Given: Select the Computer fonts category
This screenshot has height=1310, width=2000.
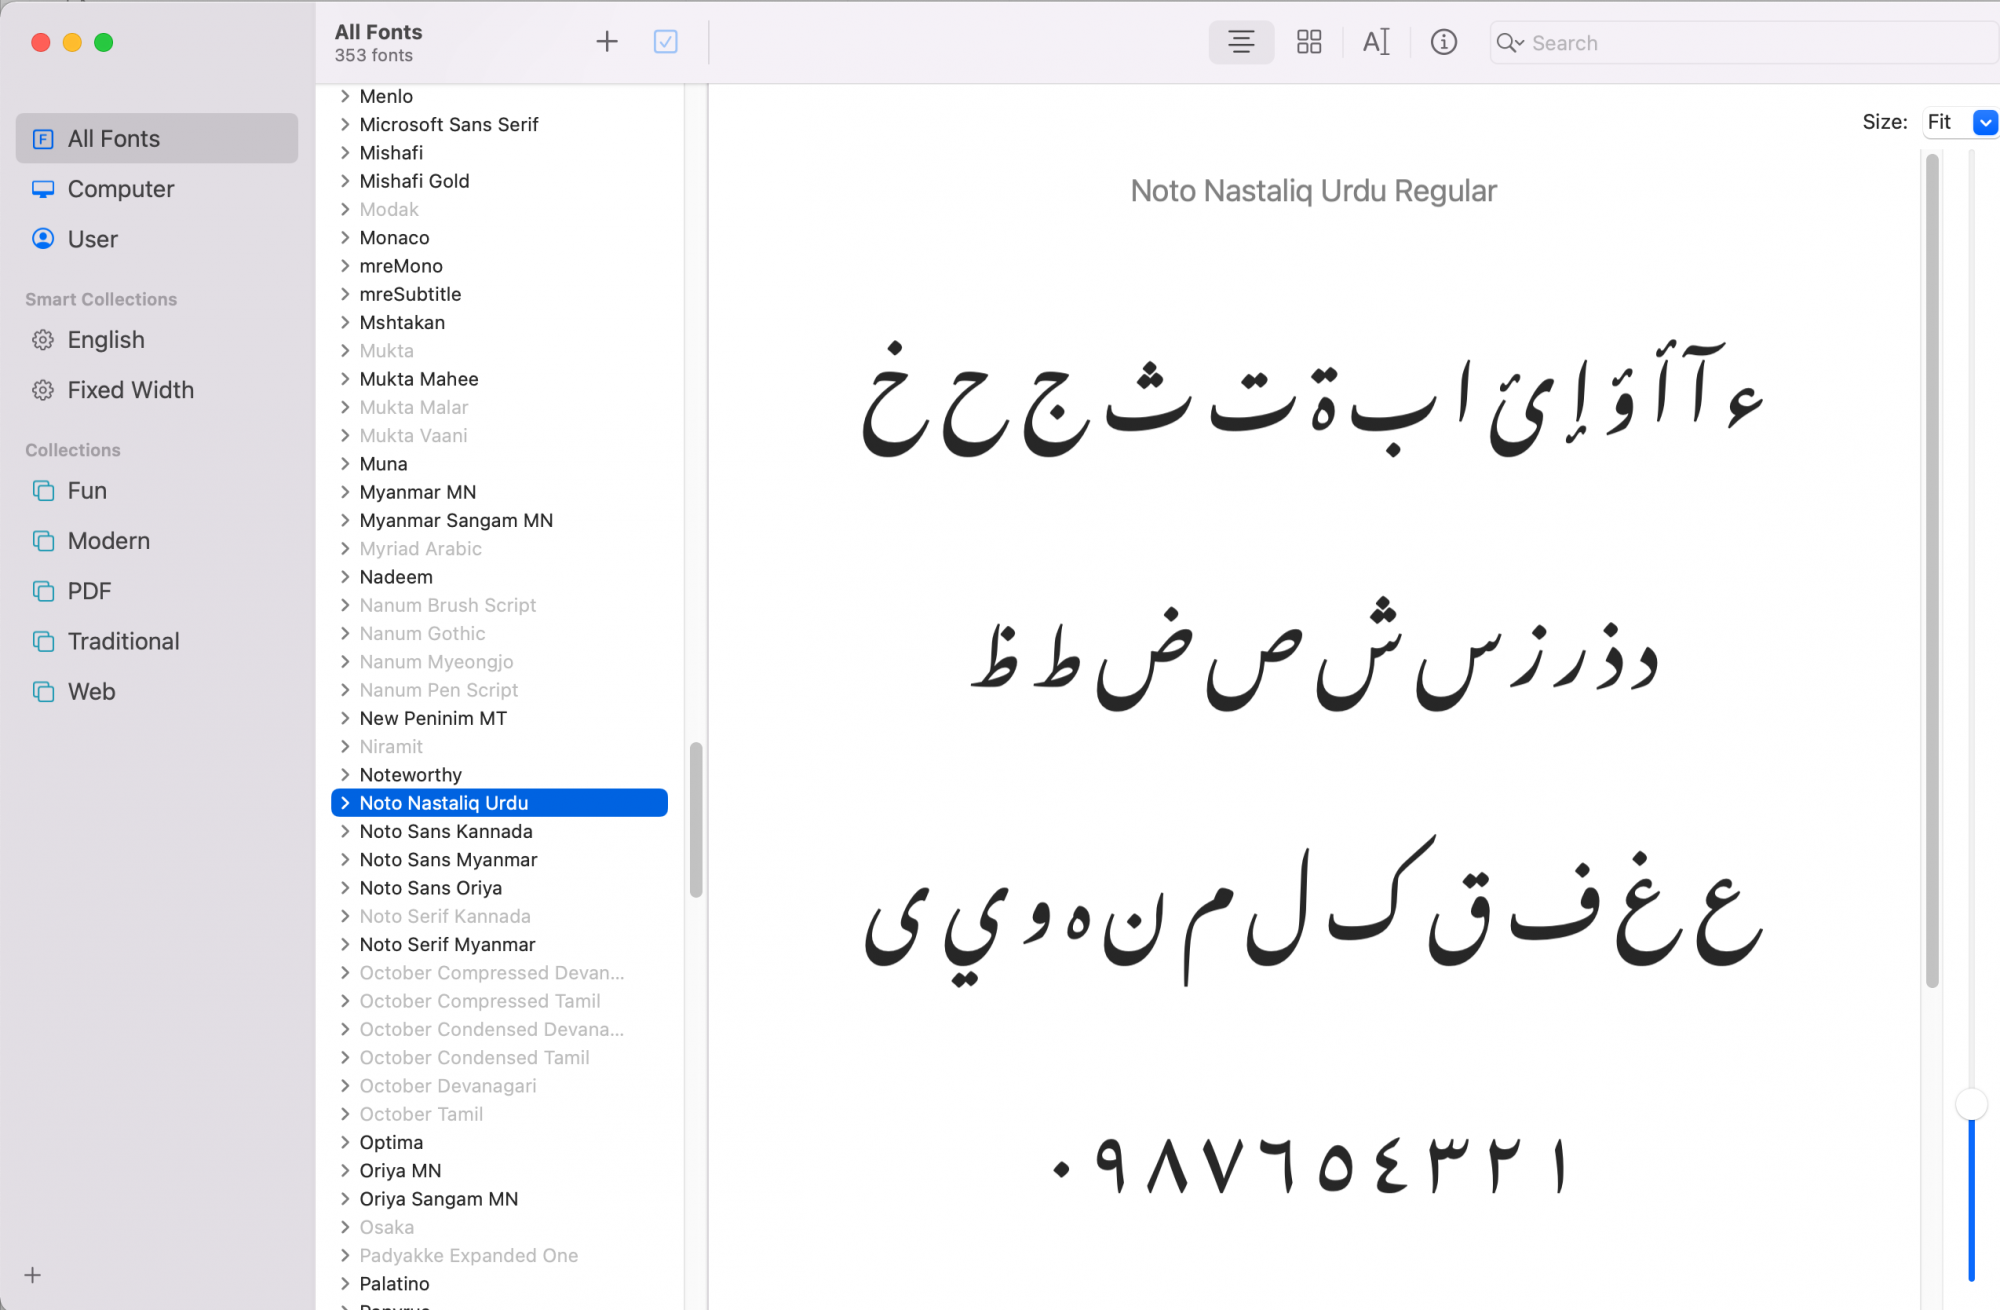Looking at the screenshot, I should (120, 187).
